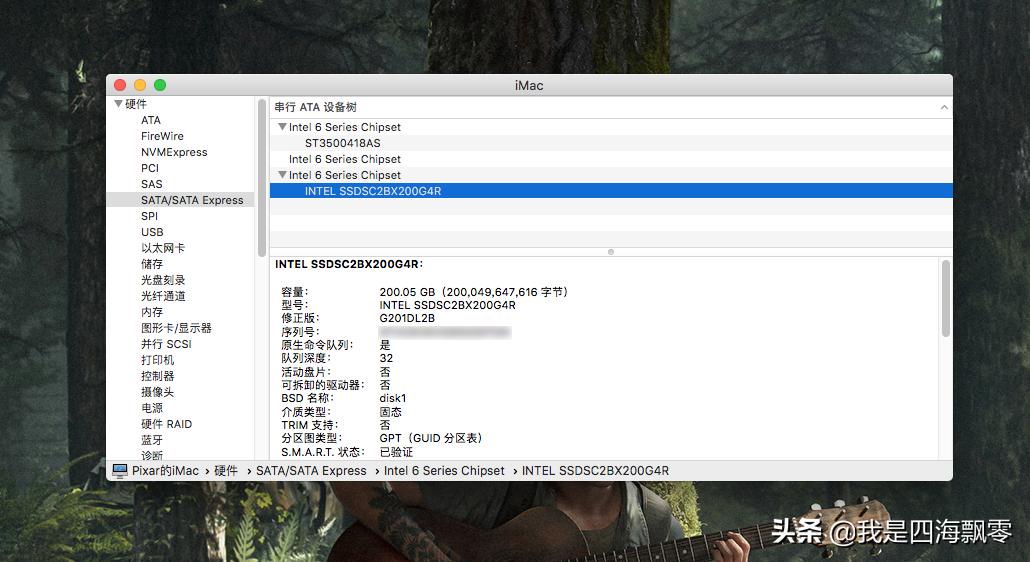The height and width of the screenshot is (562, 1030).
Task: Collapse the first Intel 6 Series Chipset triangle
Action: point(282,127)
